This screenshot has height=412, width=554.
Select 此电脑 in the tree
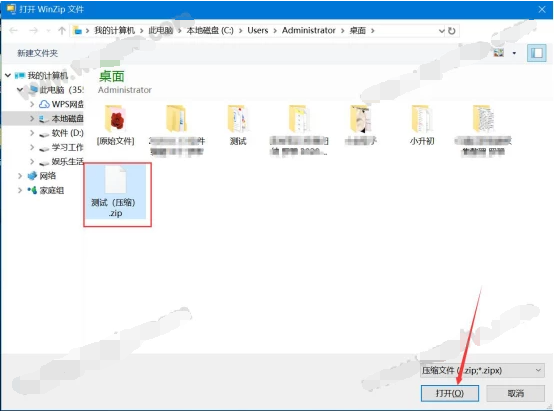(61, 90)
